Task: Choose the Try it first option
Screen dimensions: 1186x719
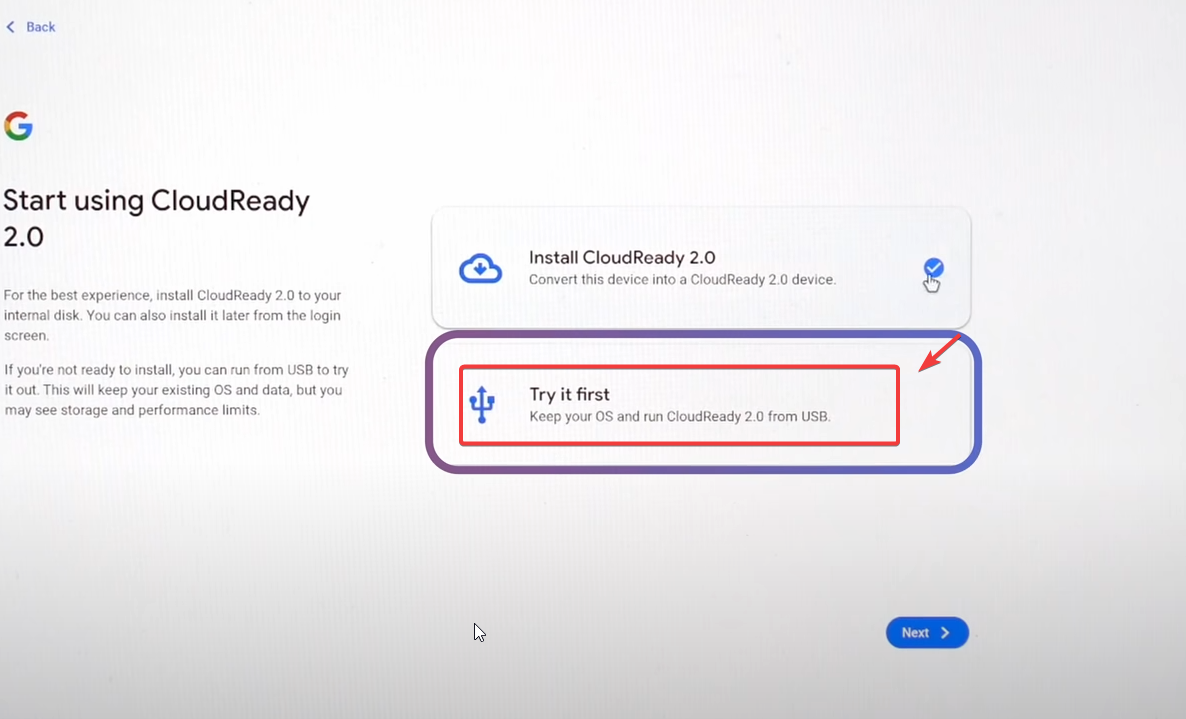Action: pos(701,405)
